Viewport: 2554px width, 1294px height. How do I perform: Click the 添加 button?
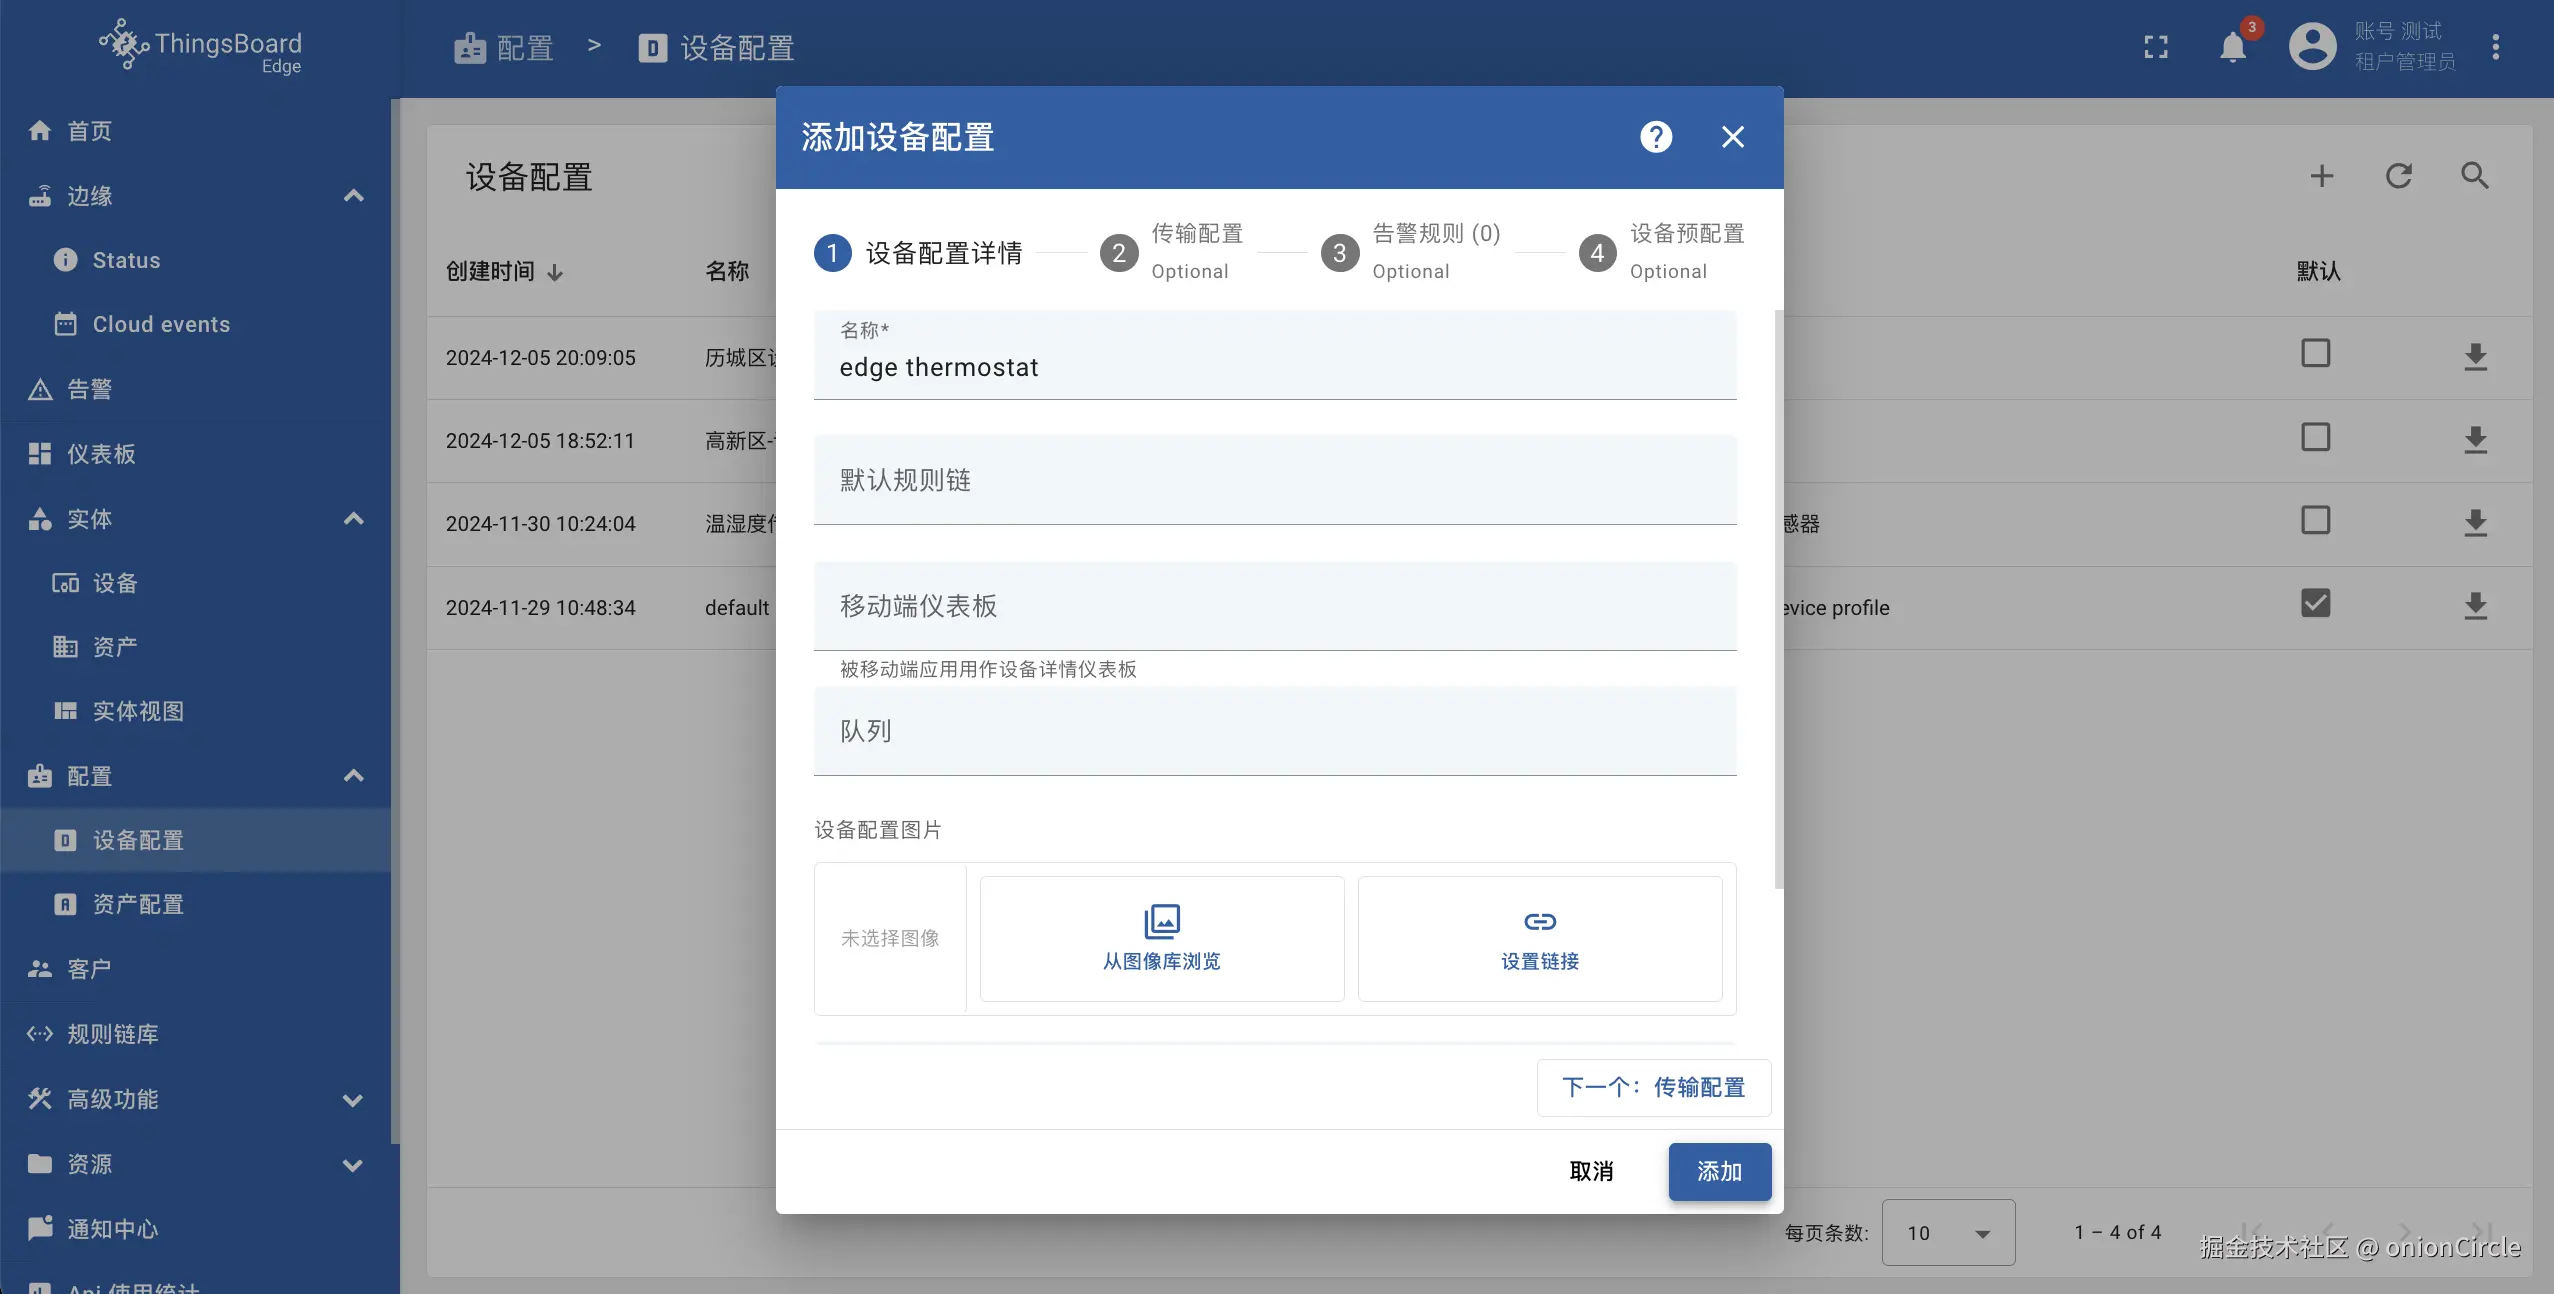coord(1718,1171)
